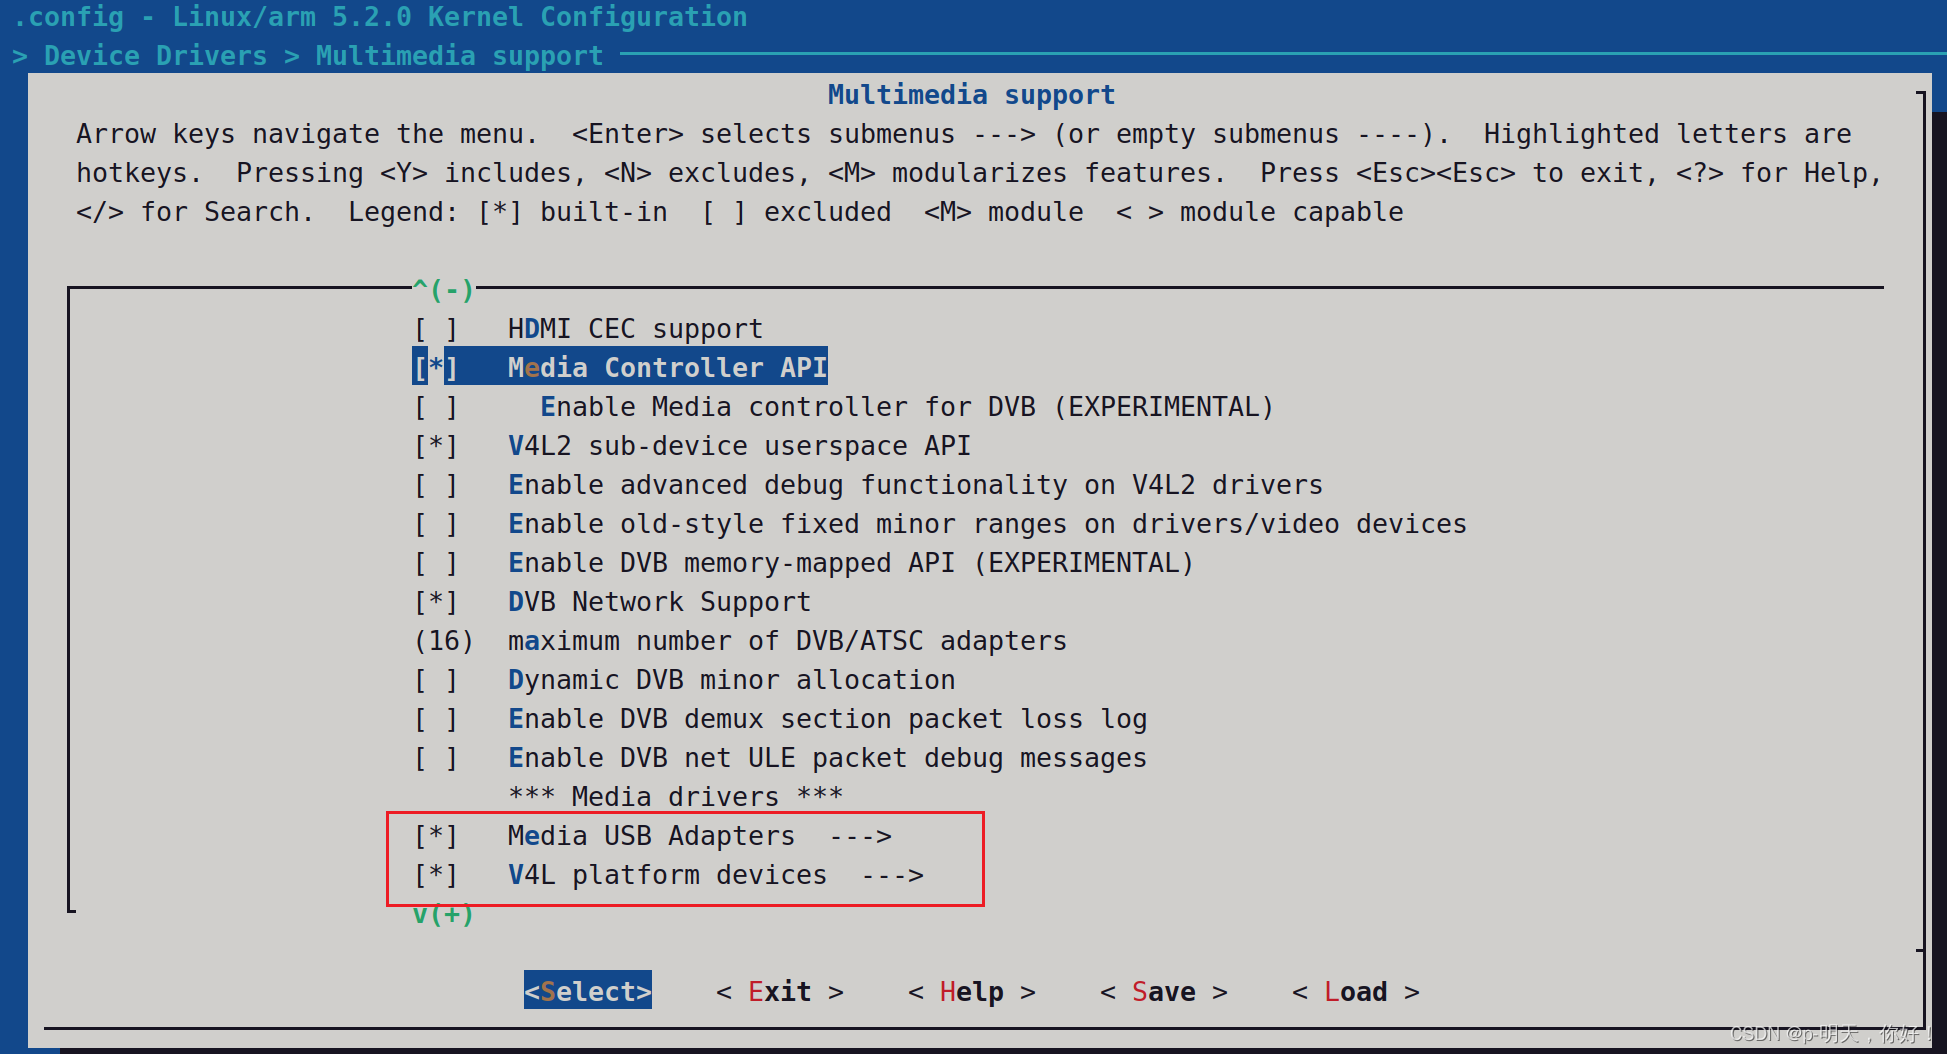This screenshot has width=1947, height=1054.
Task: Enable DVB net ULE packet debug checkbox
Action: [x=436, y=758]
